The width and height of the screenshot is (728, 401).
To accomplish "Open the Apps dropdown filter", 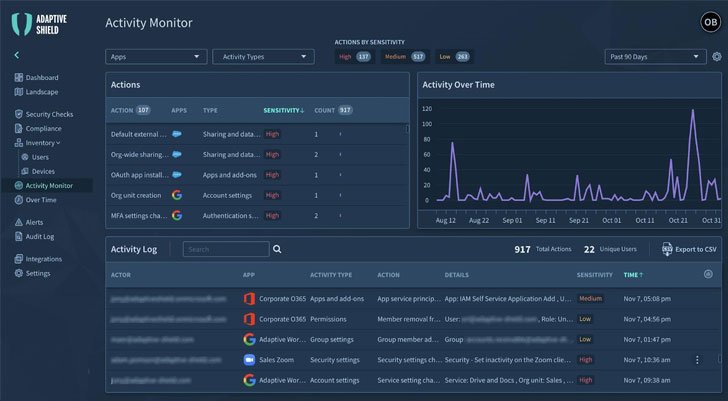I will point(156,57).
